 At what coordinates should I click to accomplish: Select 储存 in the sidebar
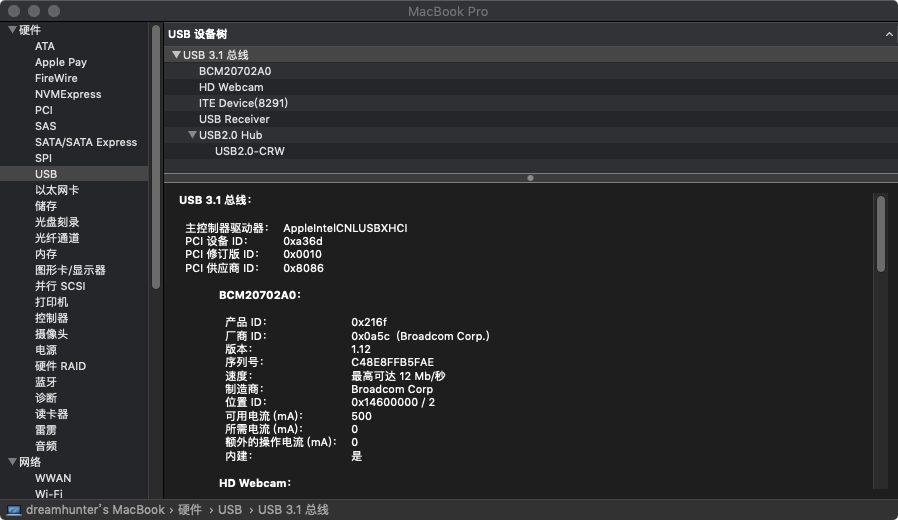click(x=46, y=206)
